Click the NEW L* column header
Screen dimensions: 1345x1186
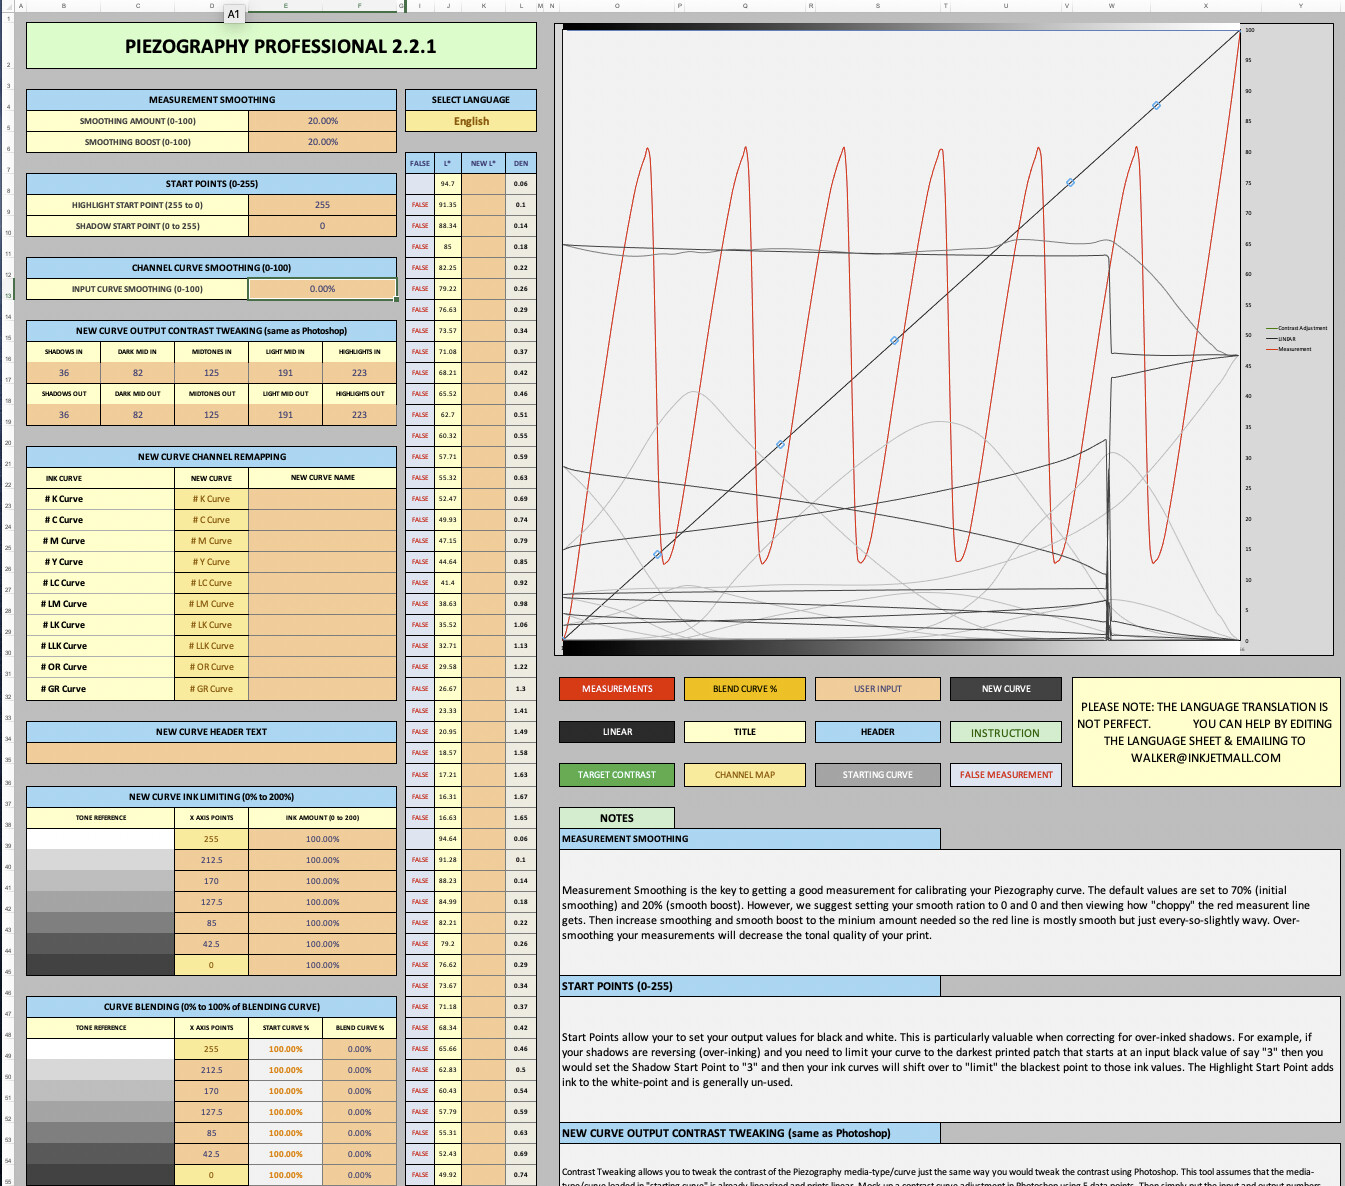483,163
